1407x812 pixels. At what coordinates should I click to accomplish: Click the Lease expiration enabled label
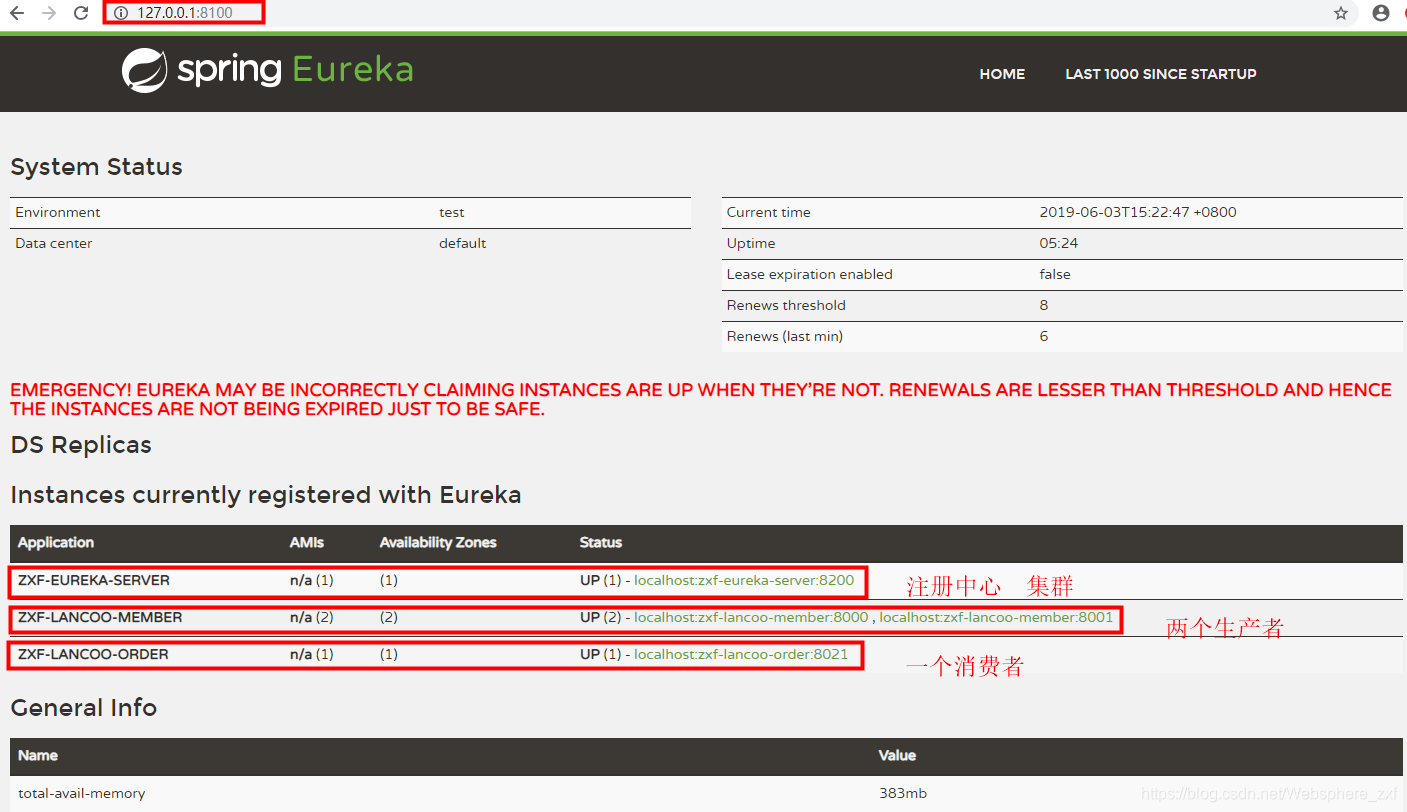pyautogui.click(x=810, y=274)
